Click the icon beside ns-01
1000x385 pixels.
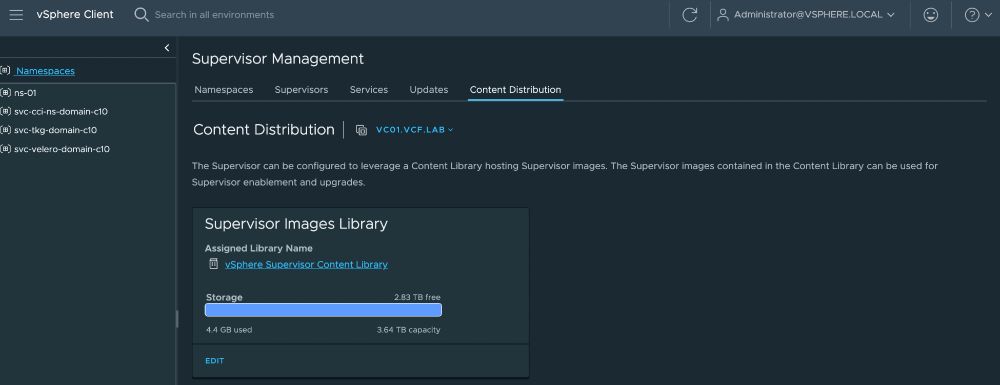(6, 92)
